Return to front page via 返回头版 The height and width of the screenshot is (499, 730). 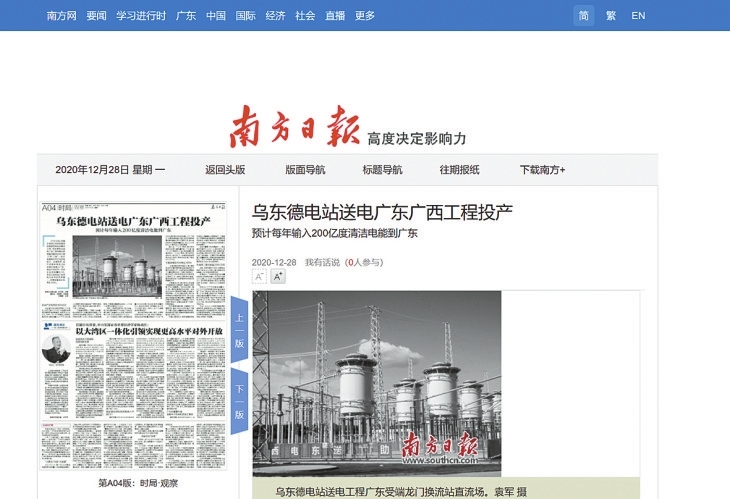coord(225,170)
